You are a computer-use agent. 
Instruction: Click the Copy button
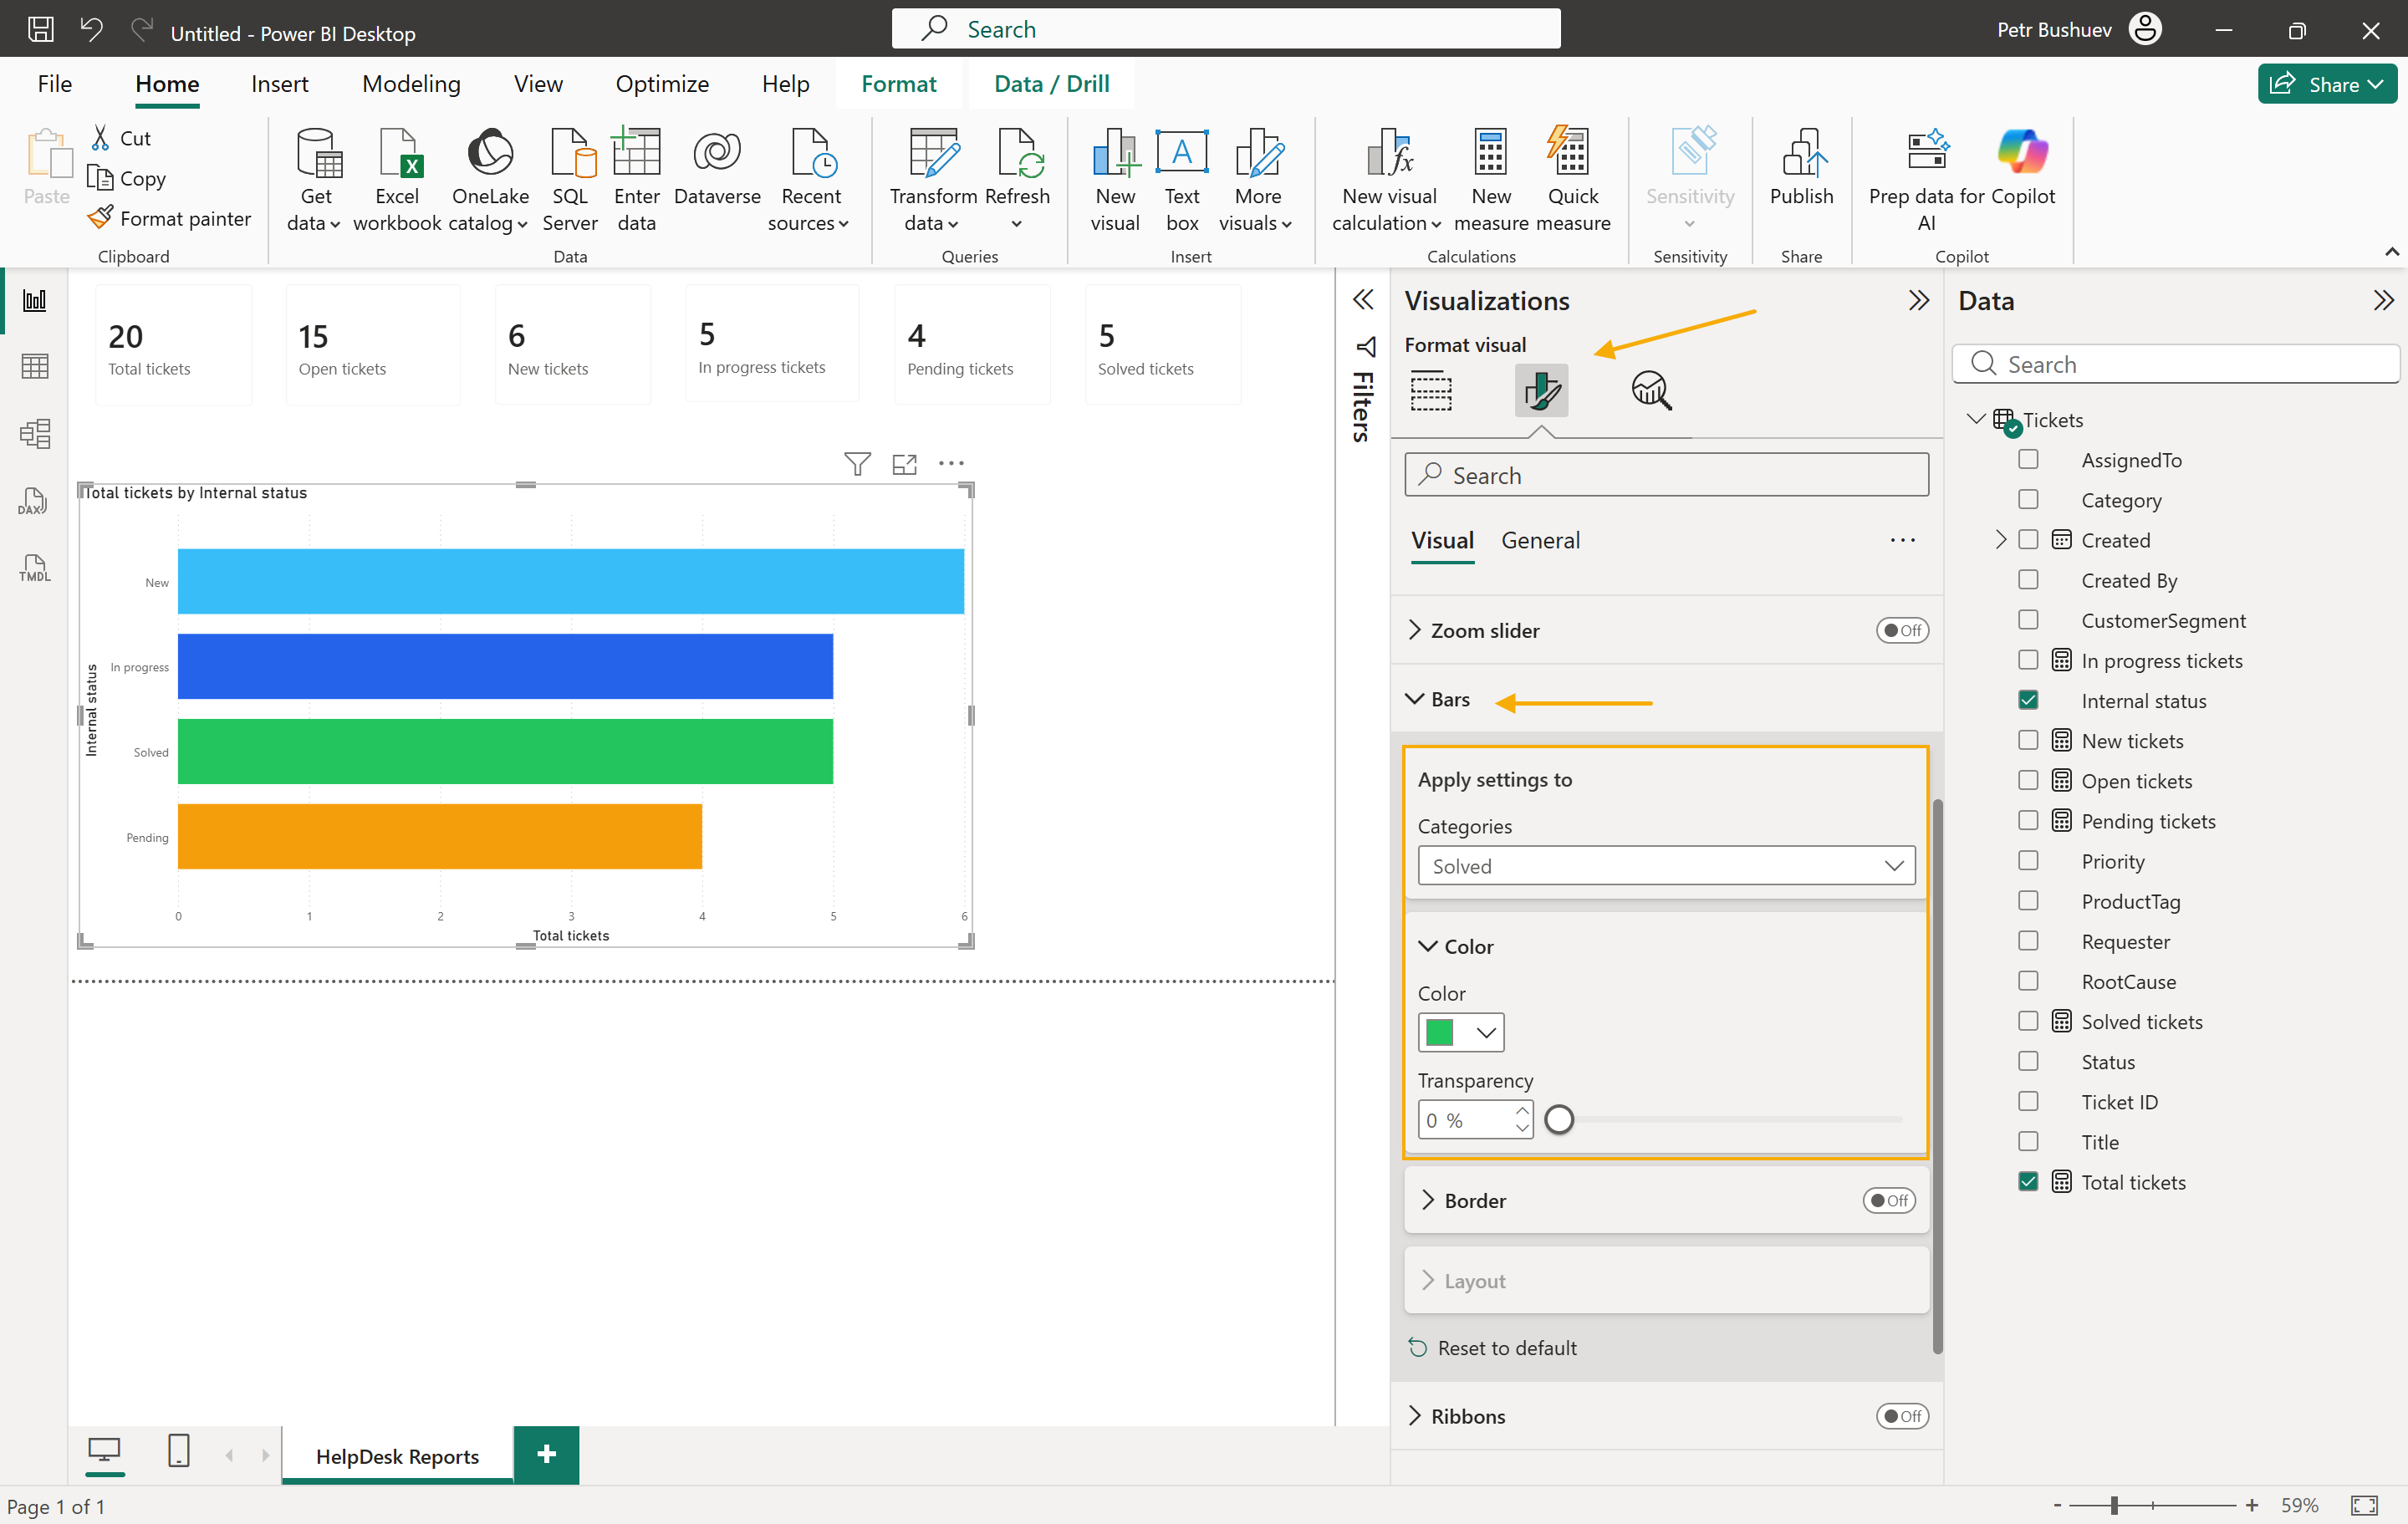click(127, 178)
